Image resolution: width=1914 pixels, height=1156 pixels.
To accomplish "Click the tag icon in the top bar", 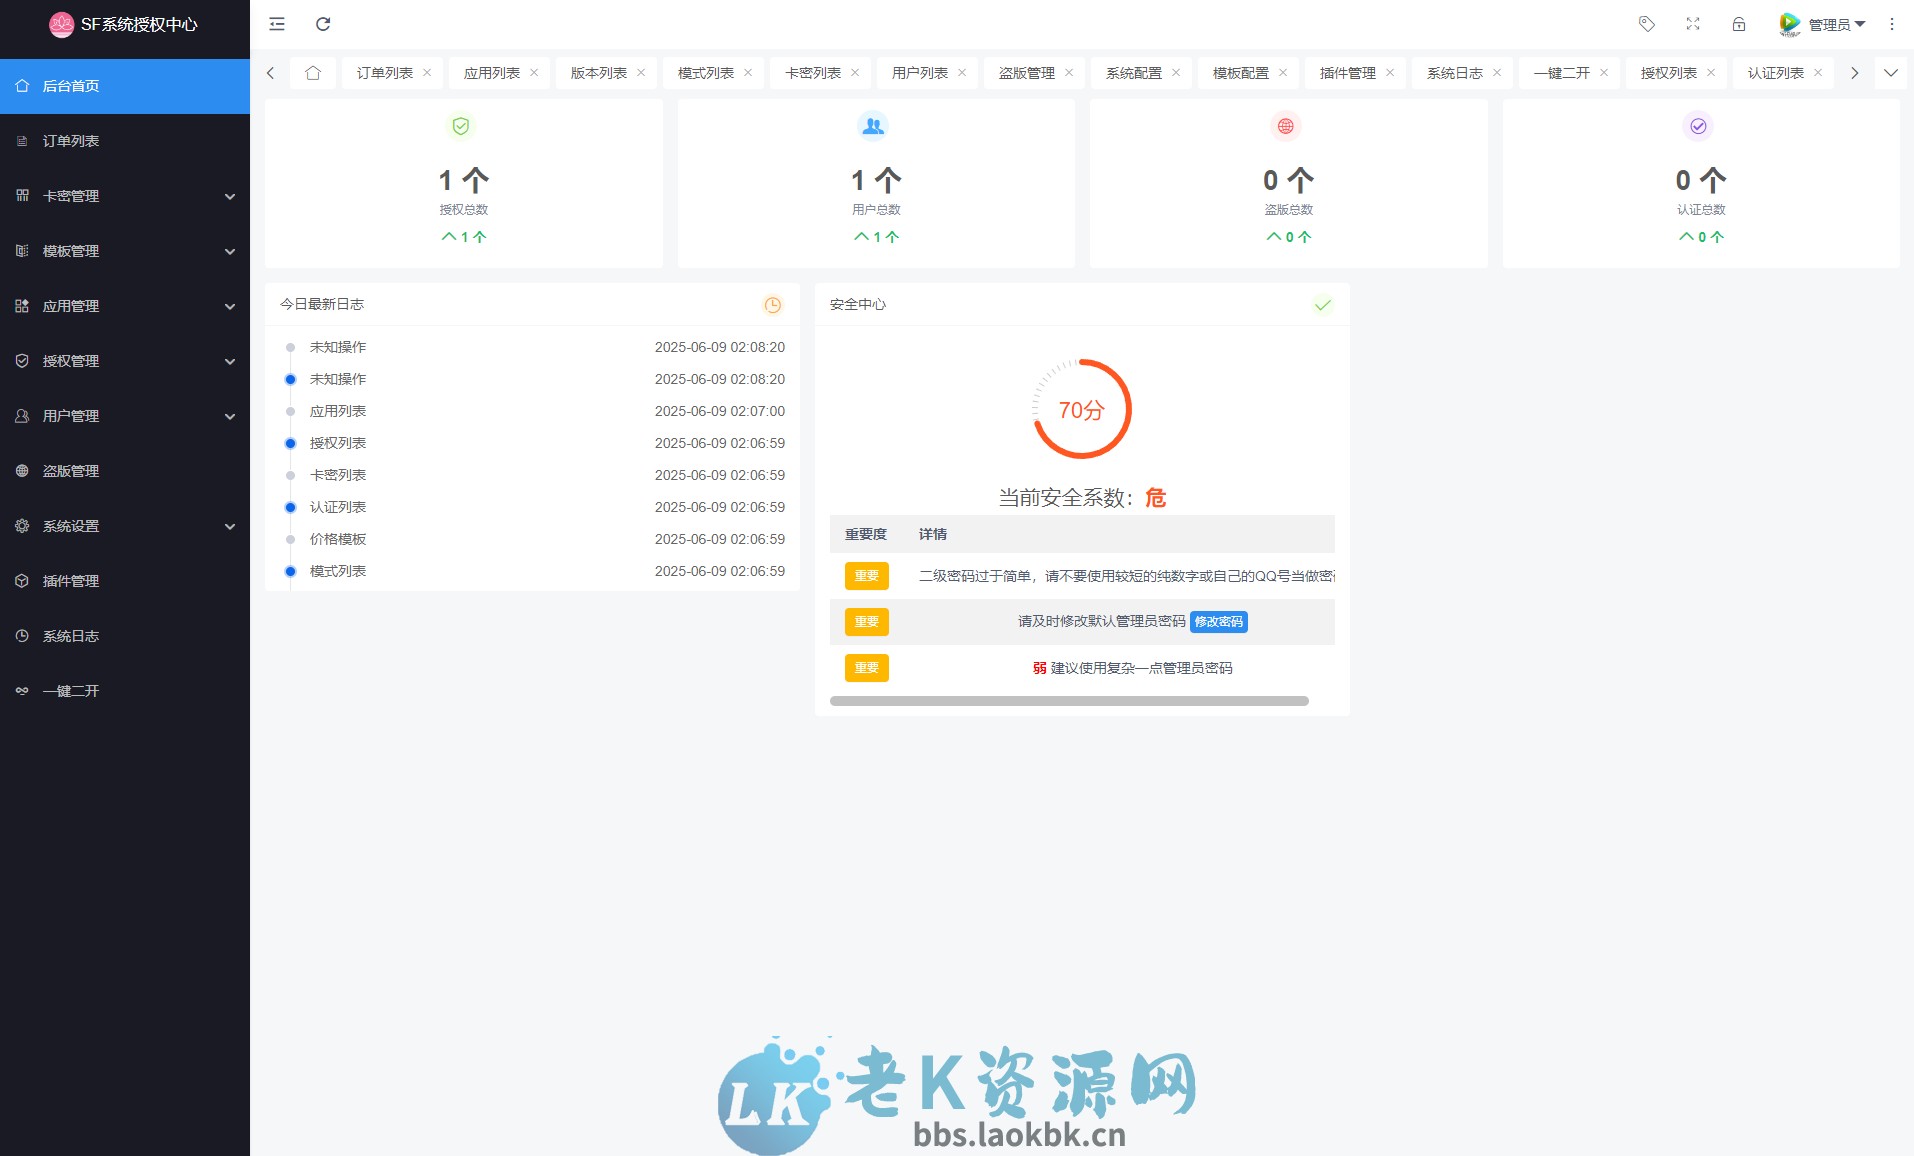I will [1647, 23].
